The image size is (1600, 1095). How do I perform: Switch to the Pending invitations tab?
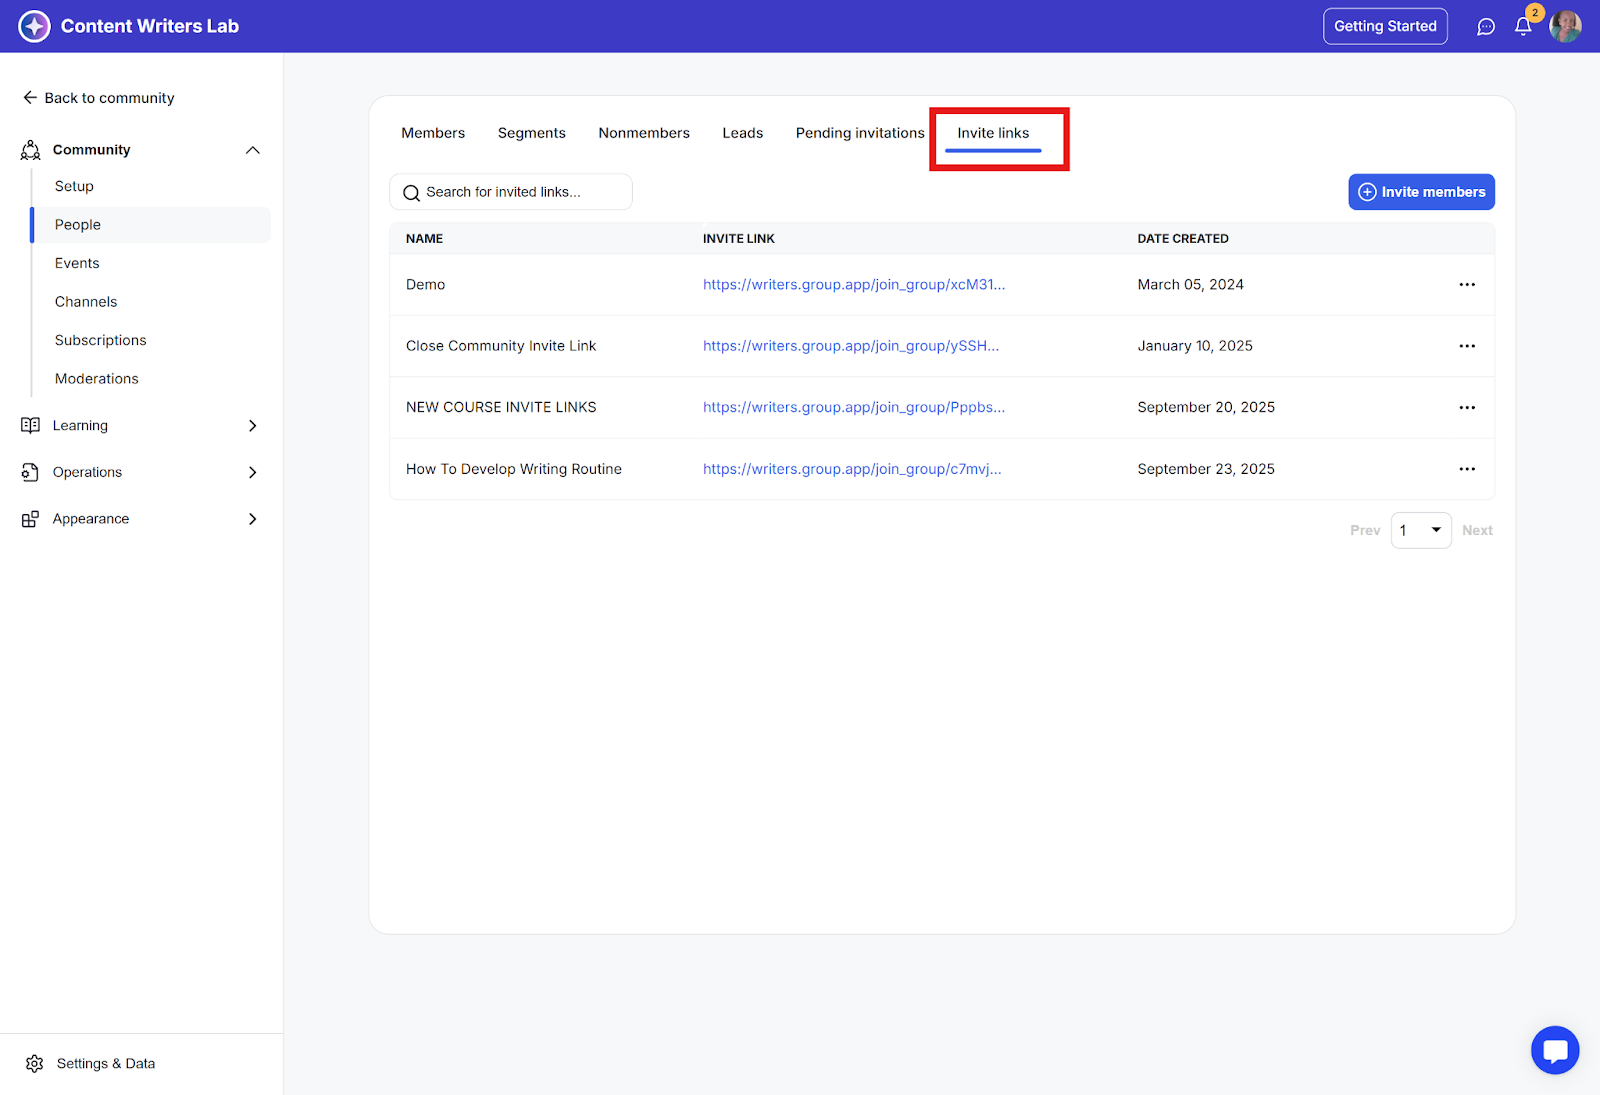tap(860, 133)
